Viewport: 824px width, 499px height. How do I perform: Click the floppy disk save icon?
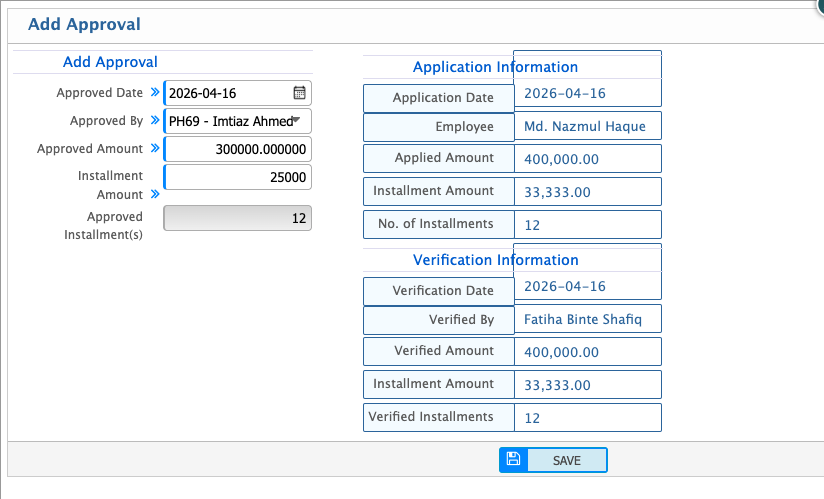point(513,459)
